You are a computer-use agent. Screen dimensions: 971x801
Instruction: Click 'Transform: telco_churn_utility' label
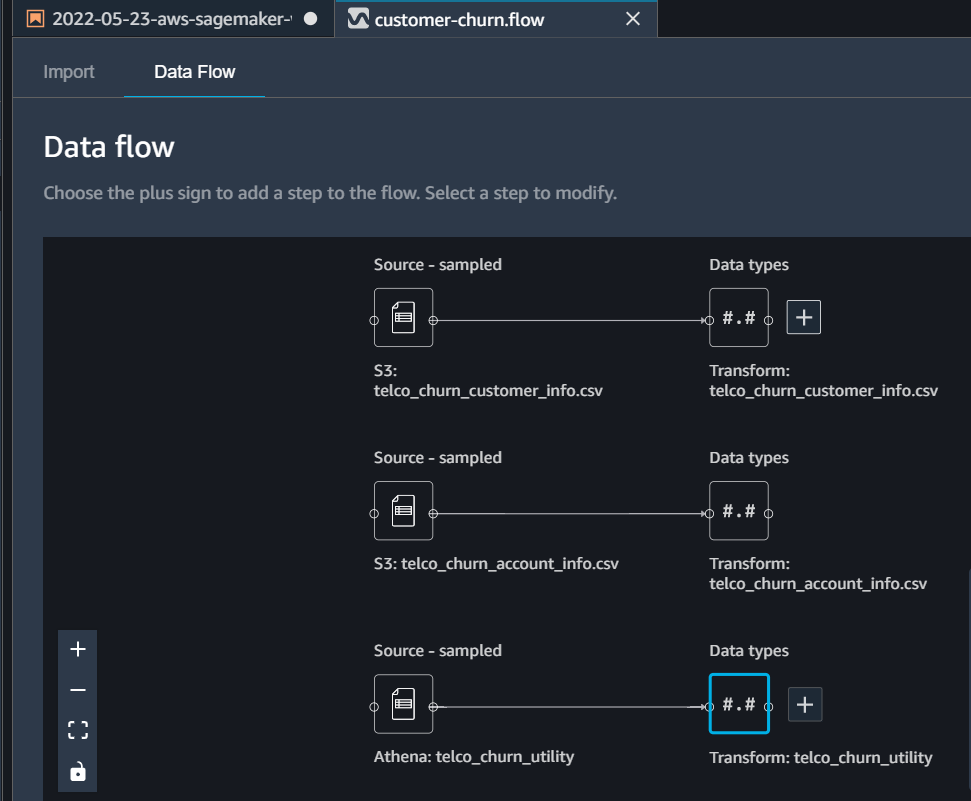[821, 758]
